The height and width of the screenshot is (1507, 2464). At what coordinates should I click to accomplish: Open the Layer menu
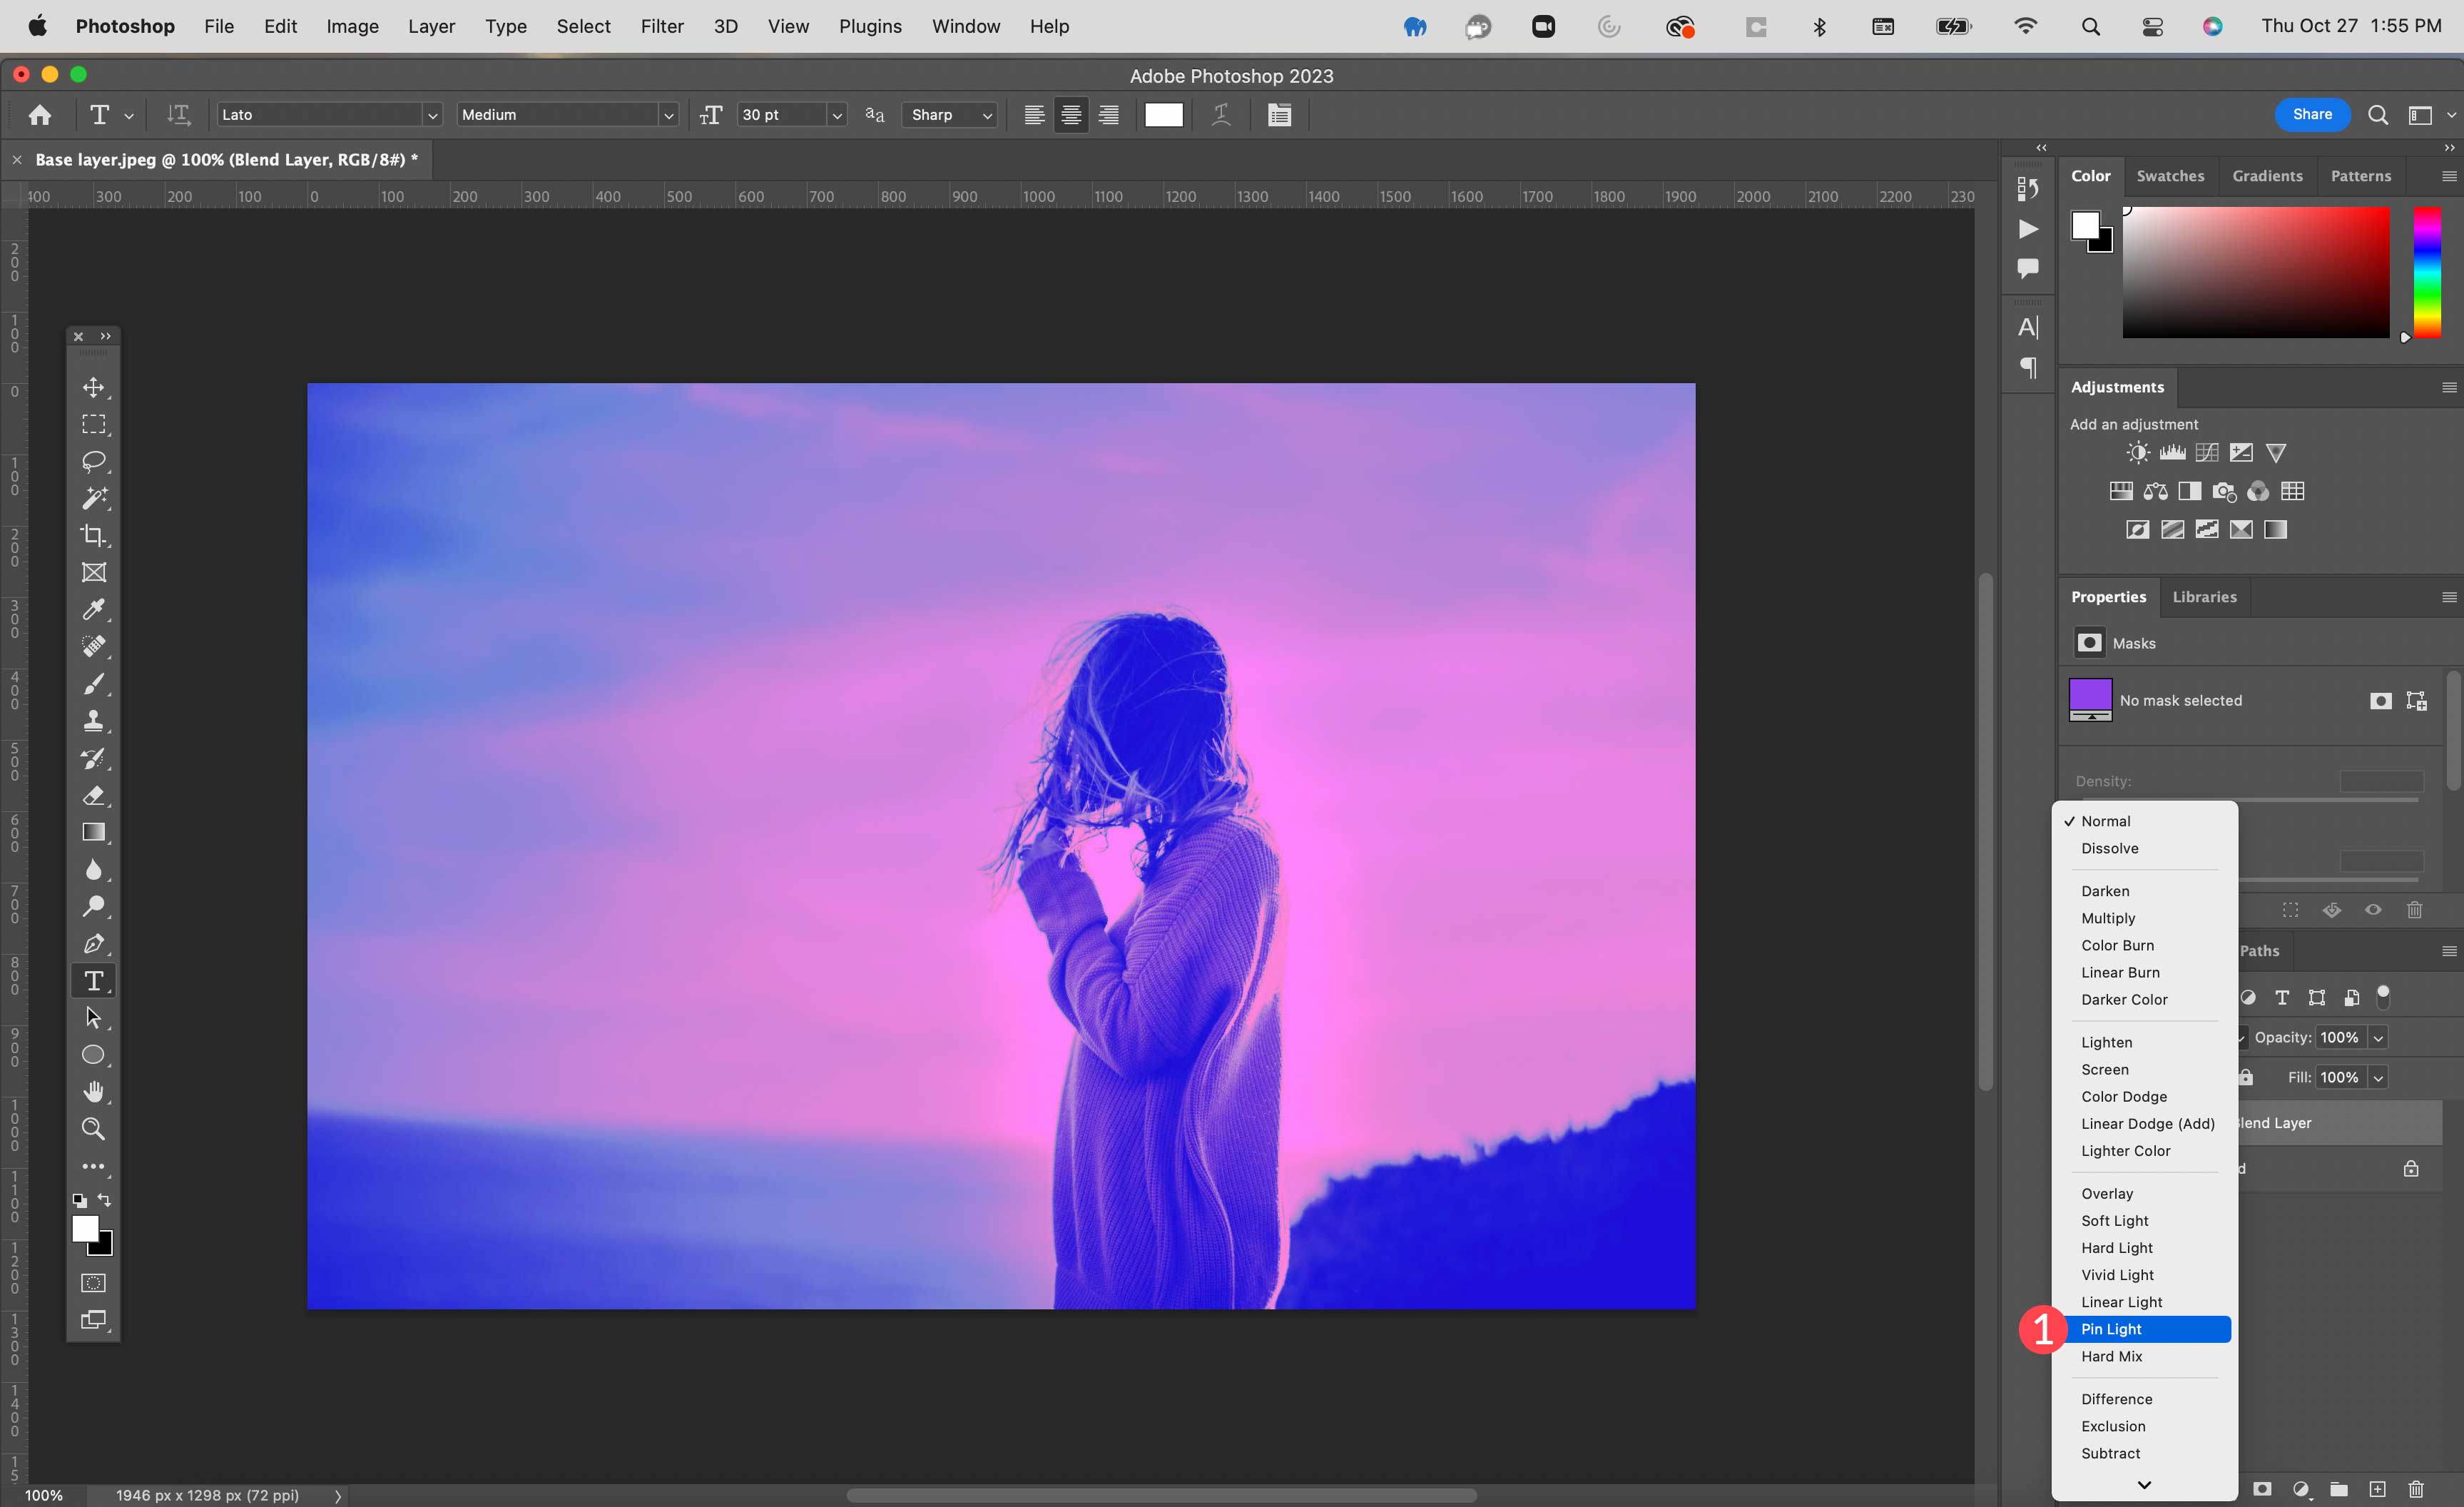(431, 25)
